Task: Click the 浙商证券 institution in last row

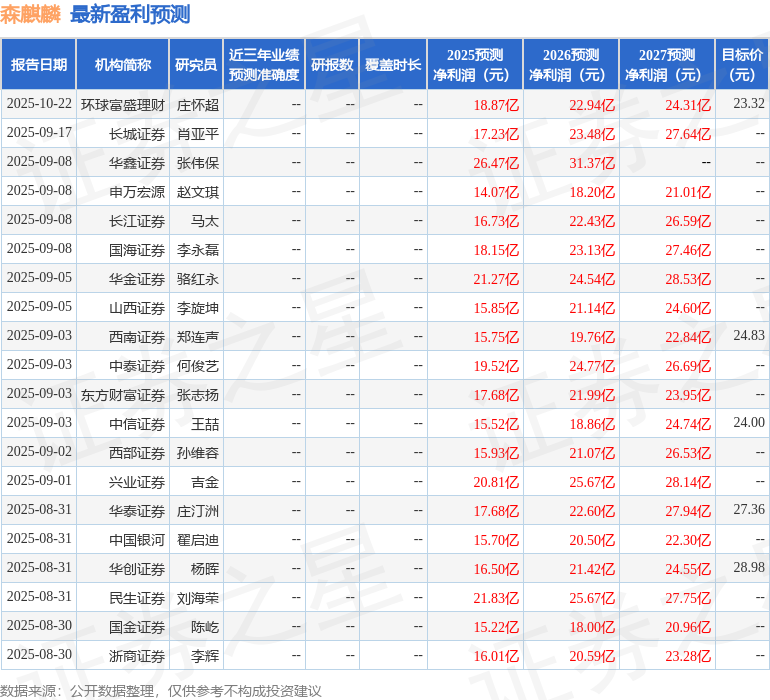Action: [137, 656]
